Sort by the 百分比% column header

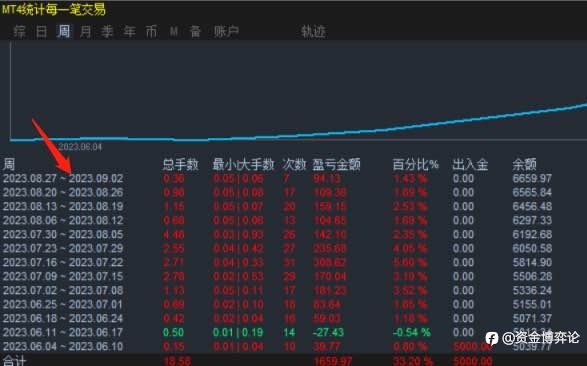click(415, 164)
